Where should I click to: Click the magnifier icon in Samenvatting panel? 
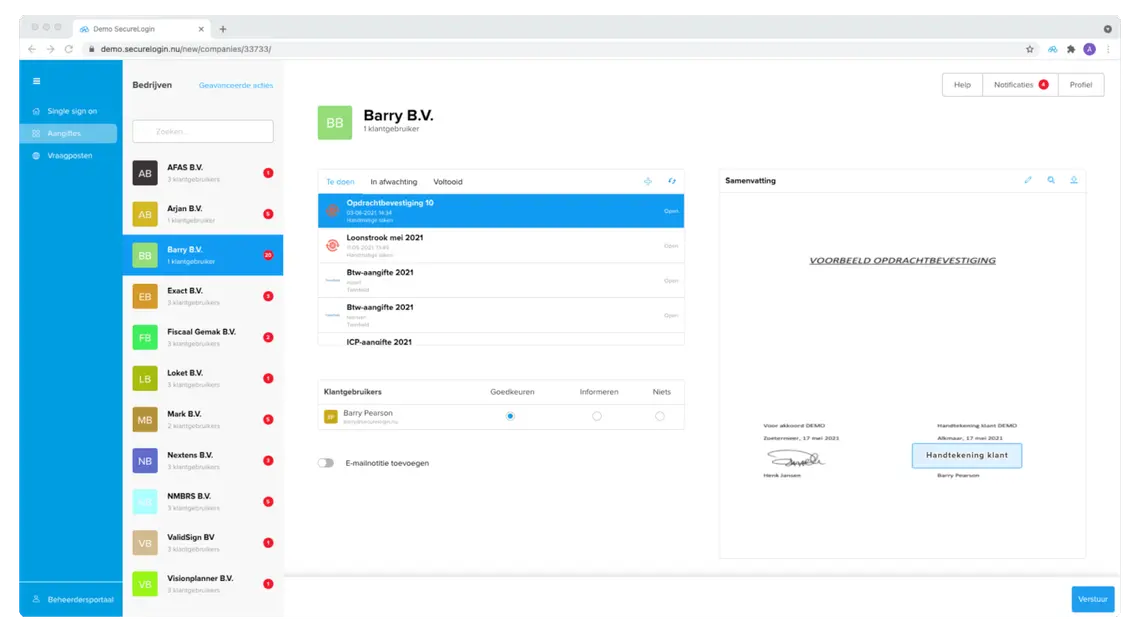click(x=1051, y=181)
